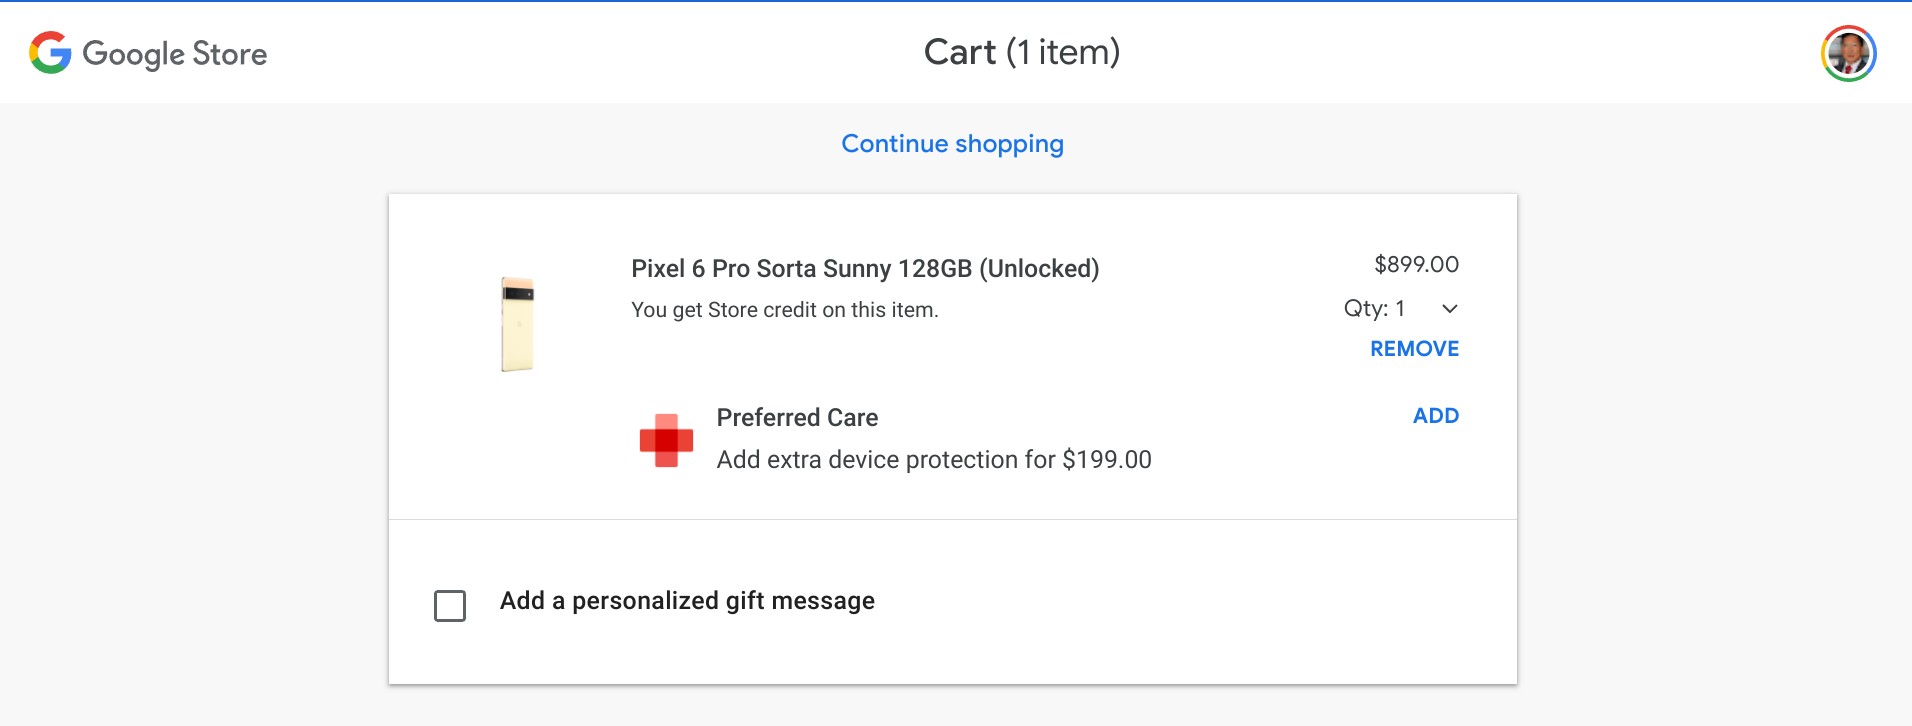The image size is (1912, 726).
Task: Add Preferred Care protection to cart
Action: [x=1435, y=416]
